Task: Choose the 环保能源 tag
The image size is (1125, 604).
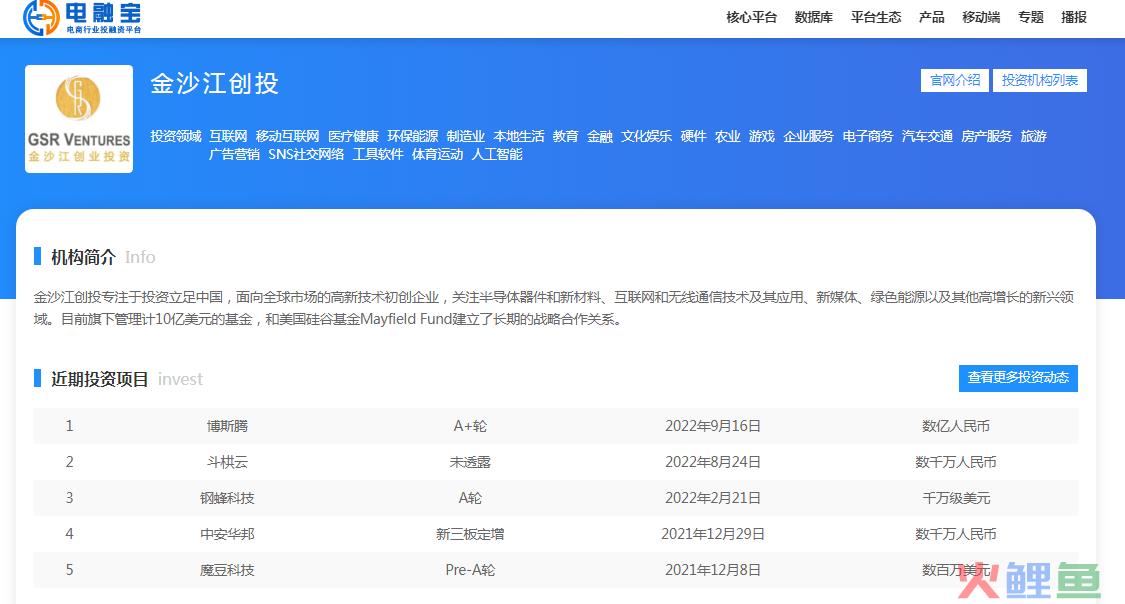Action: coord(413,136)
